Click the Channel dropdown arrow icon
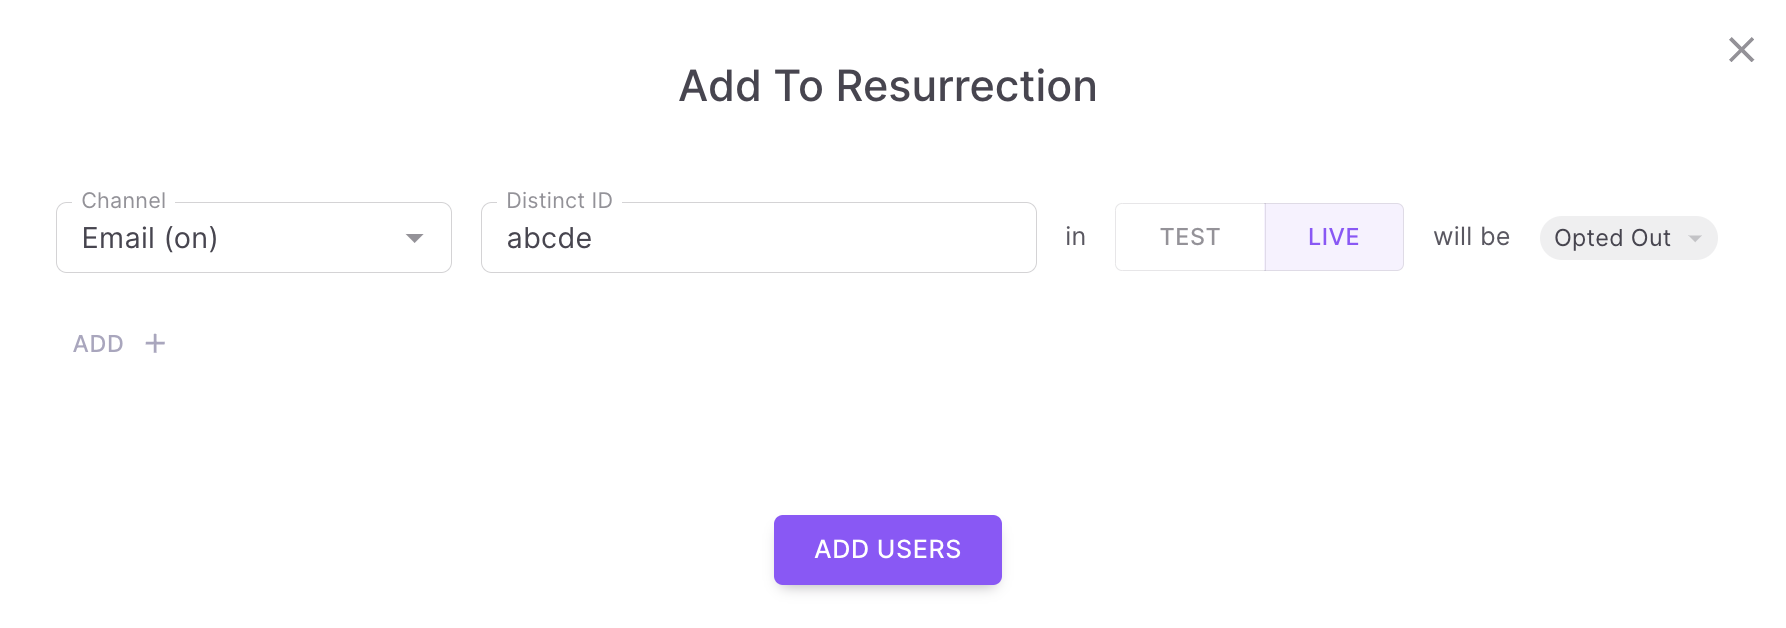The height and width of the screenshot is (628, 1786). pos(414,238)
